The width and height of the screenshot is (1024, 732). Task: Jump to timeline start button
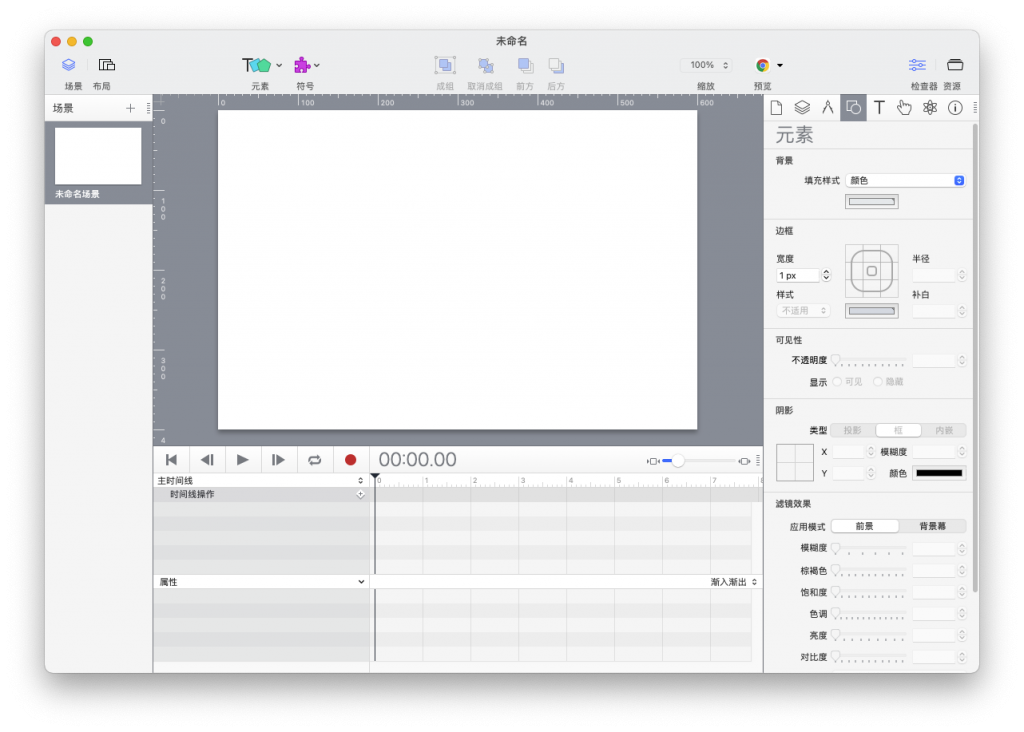pos(171,460)
